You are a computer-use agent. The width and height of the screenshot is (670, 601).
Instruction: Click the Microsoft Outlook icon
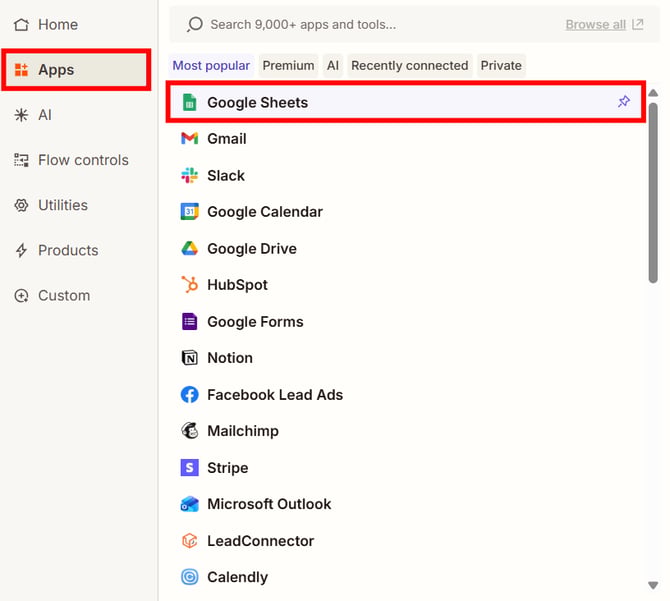coord(190,504)
